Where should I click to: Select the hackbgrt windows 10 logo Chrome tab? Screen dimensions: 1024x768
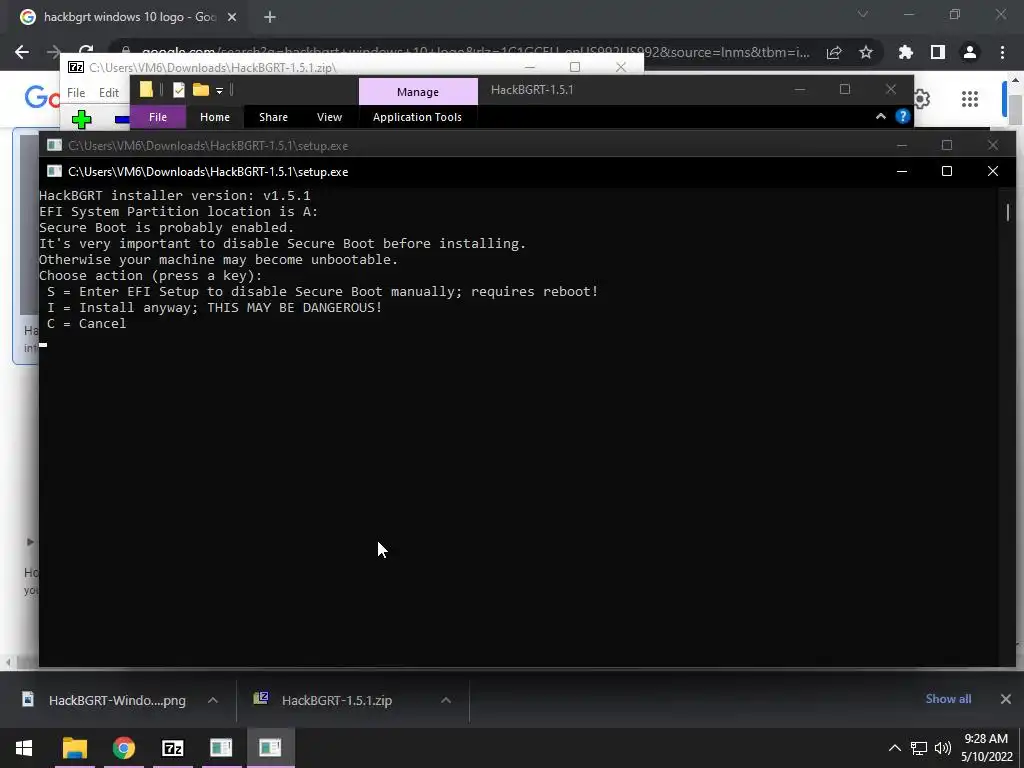coord(129,17)
